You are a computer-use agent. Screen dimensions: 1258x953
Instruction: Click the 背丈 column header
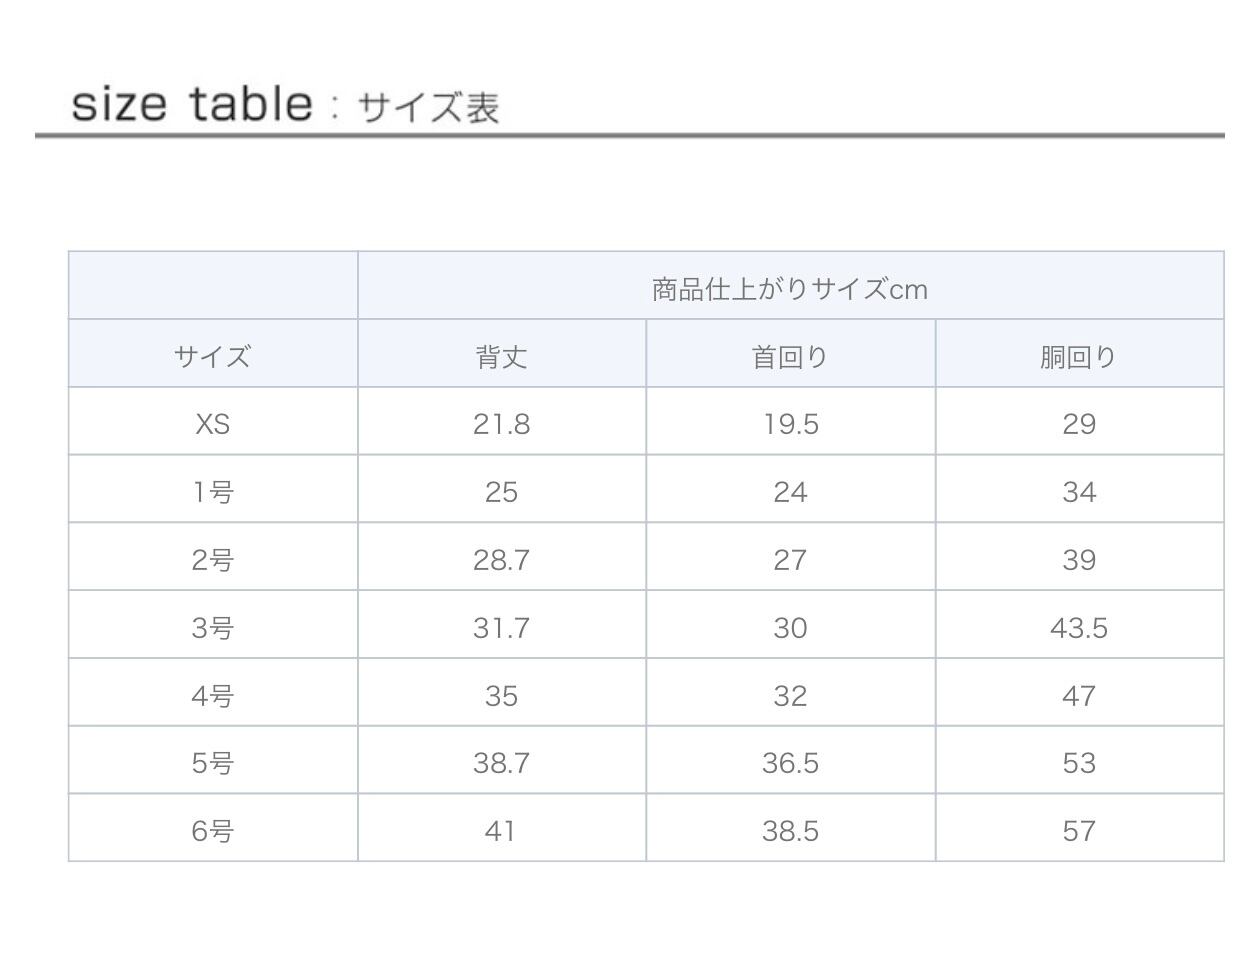501,356
